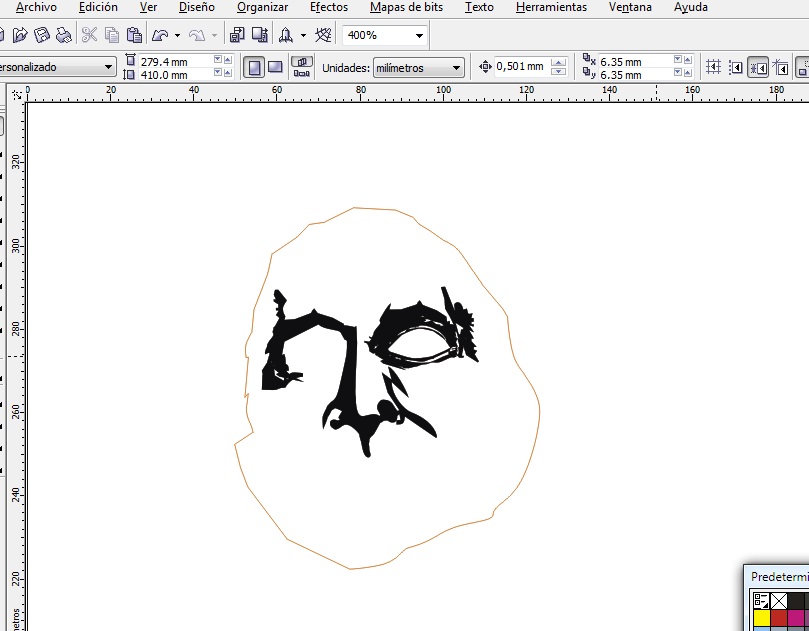The height and width of the screenshot is (631, 809).
Task: Click the Corel welcome screen icon
Action: 323,35
